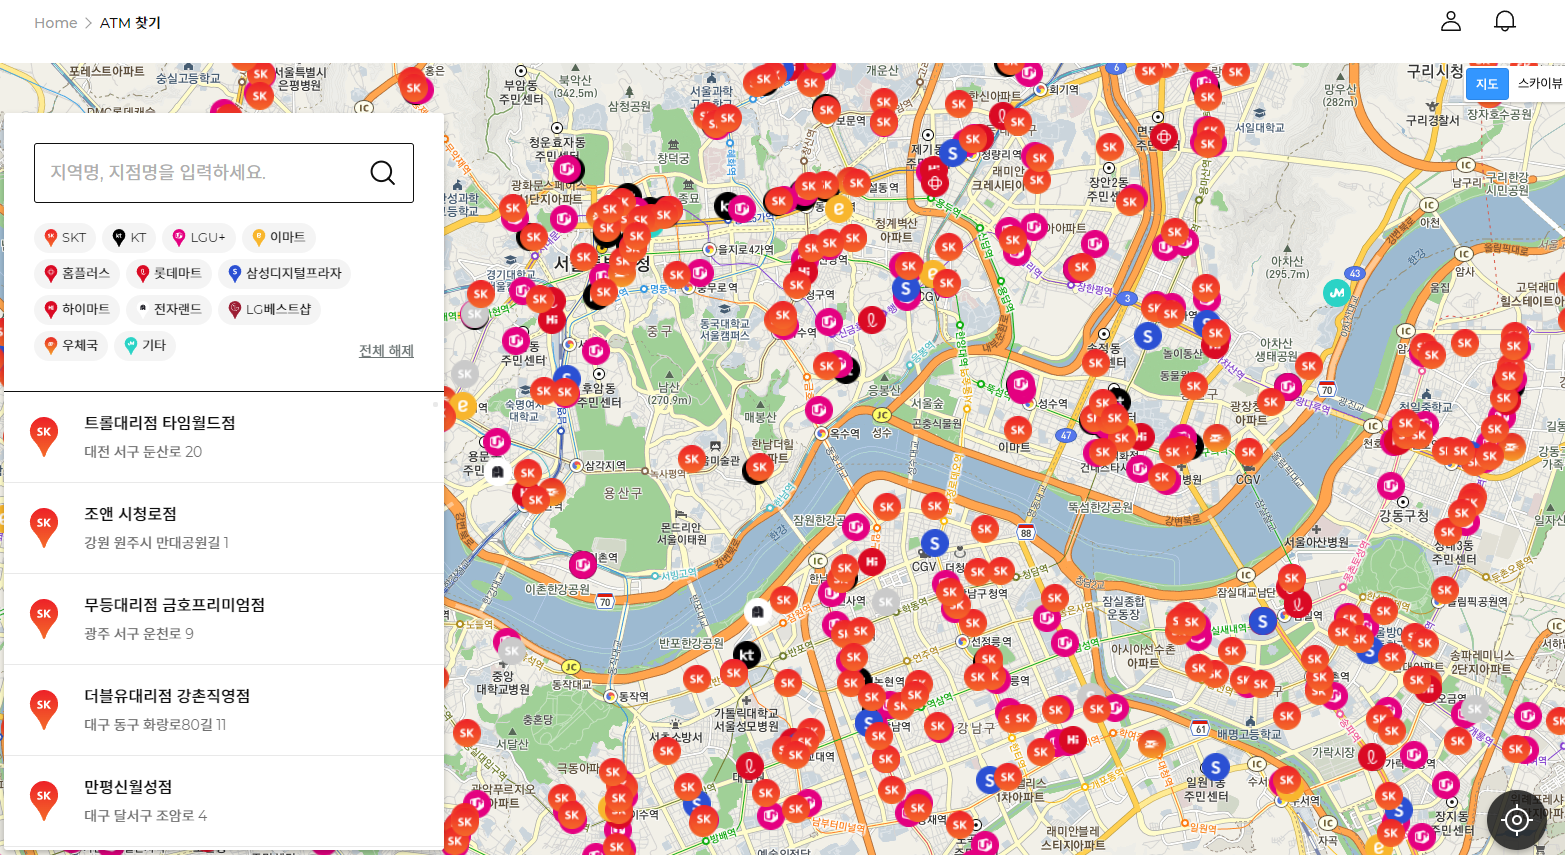Open the 조앤 시청로점 result

pyautogui.click(x=224, y=528)
